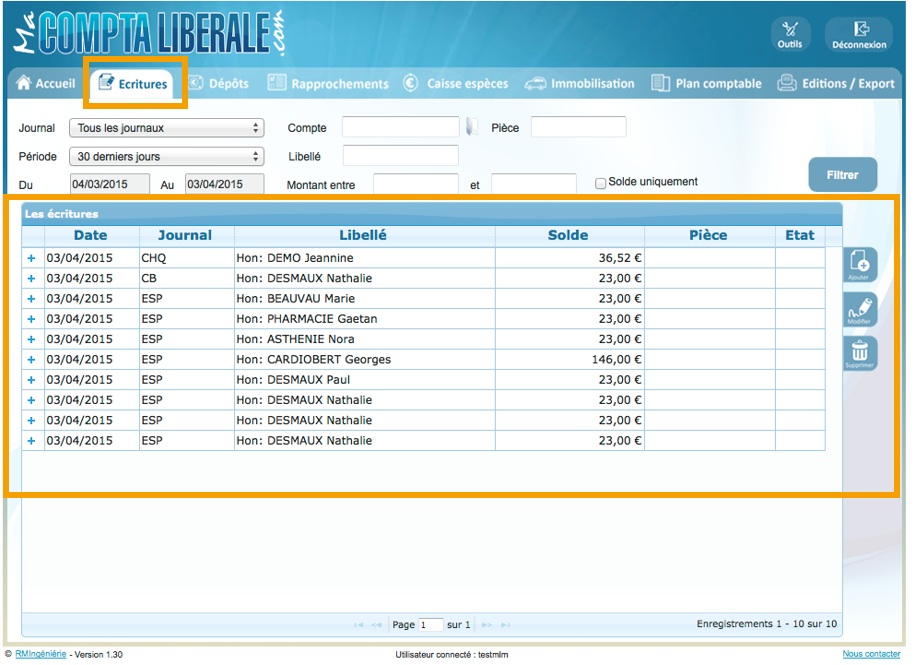Screen dimensions: 915x665
Task: Switch to the Rapprochements tab
Action: click(328, 84)
